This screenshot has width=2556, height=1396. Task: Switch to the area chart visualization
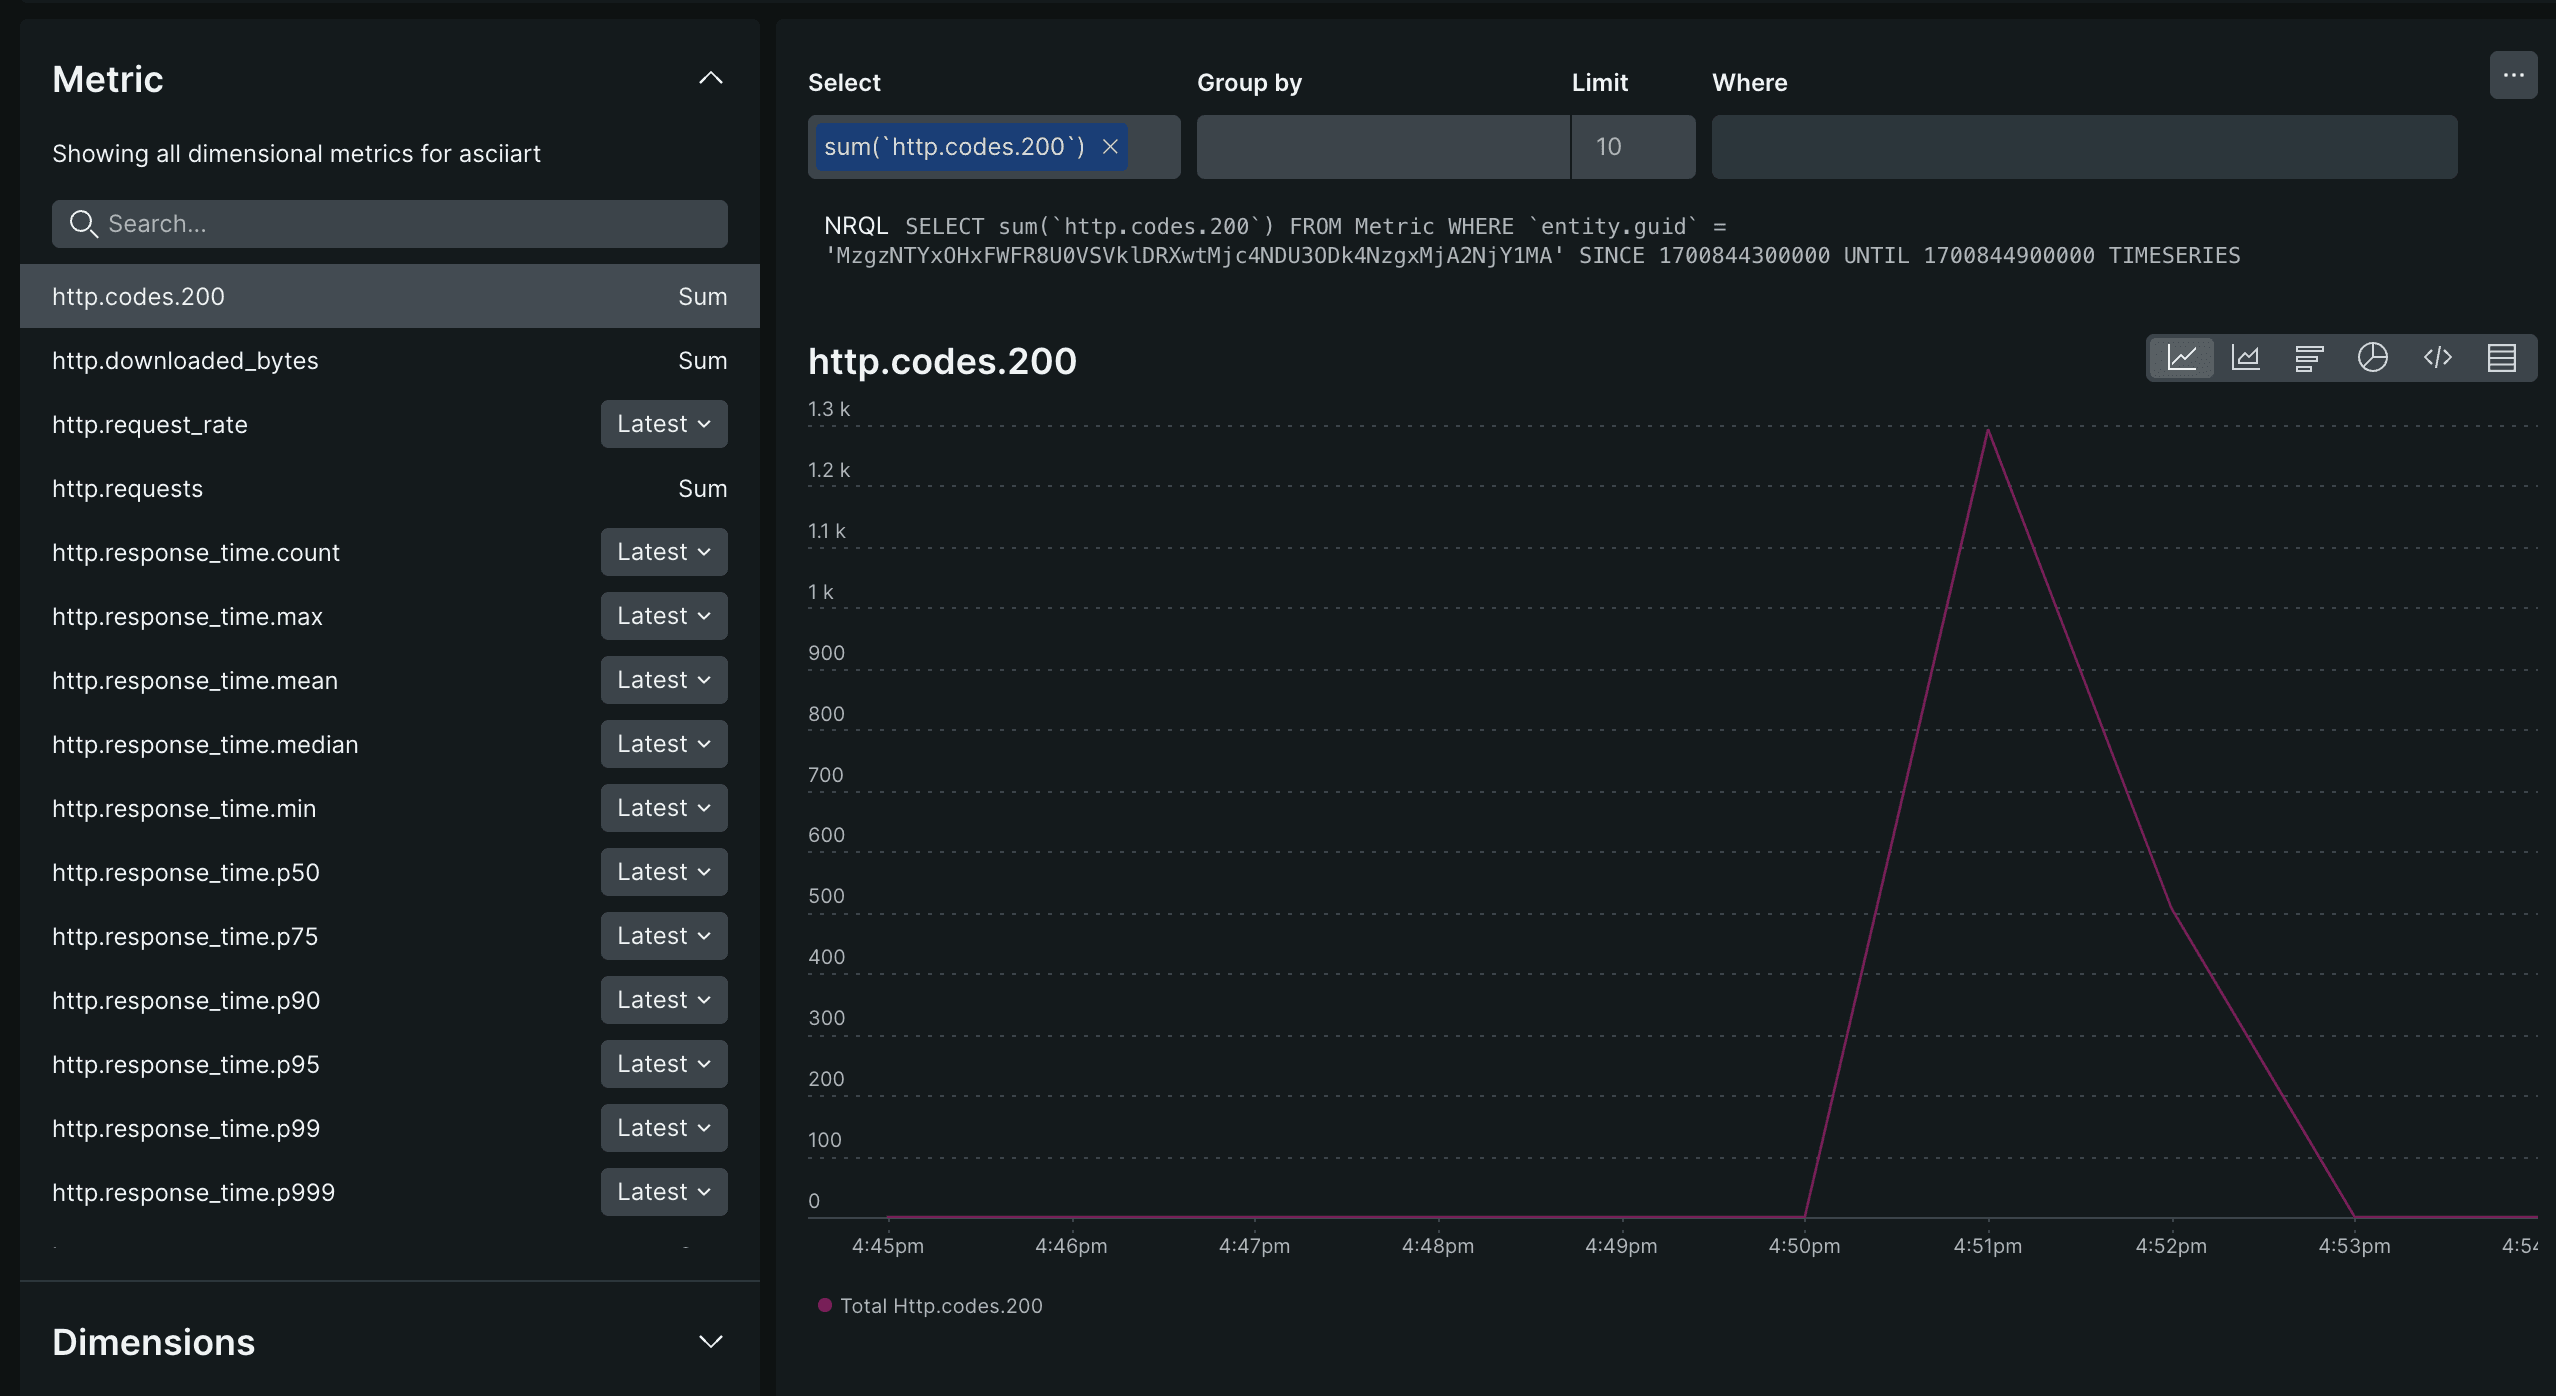click(x=2246, y=357)
